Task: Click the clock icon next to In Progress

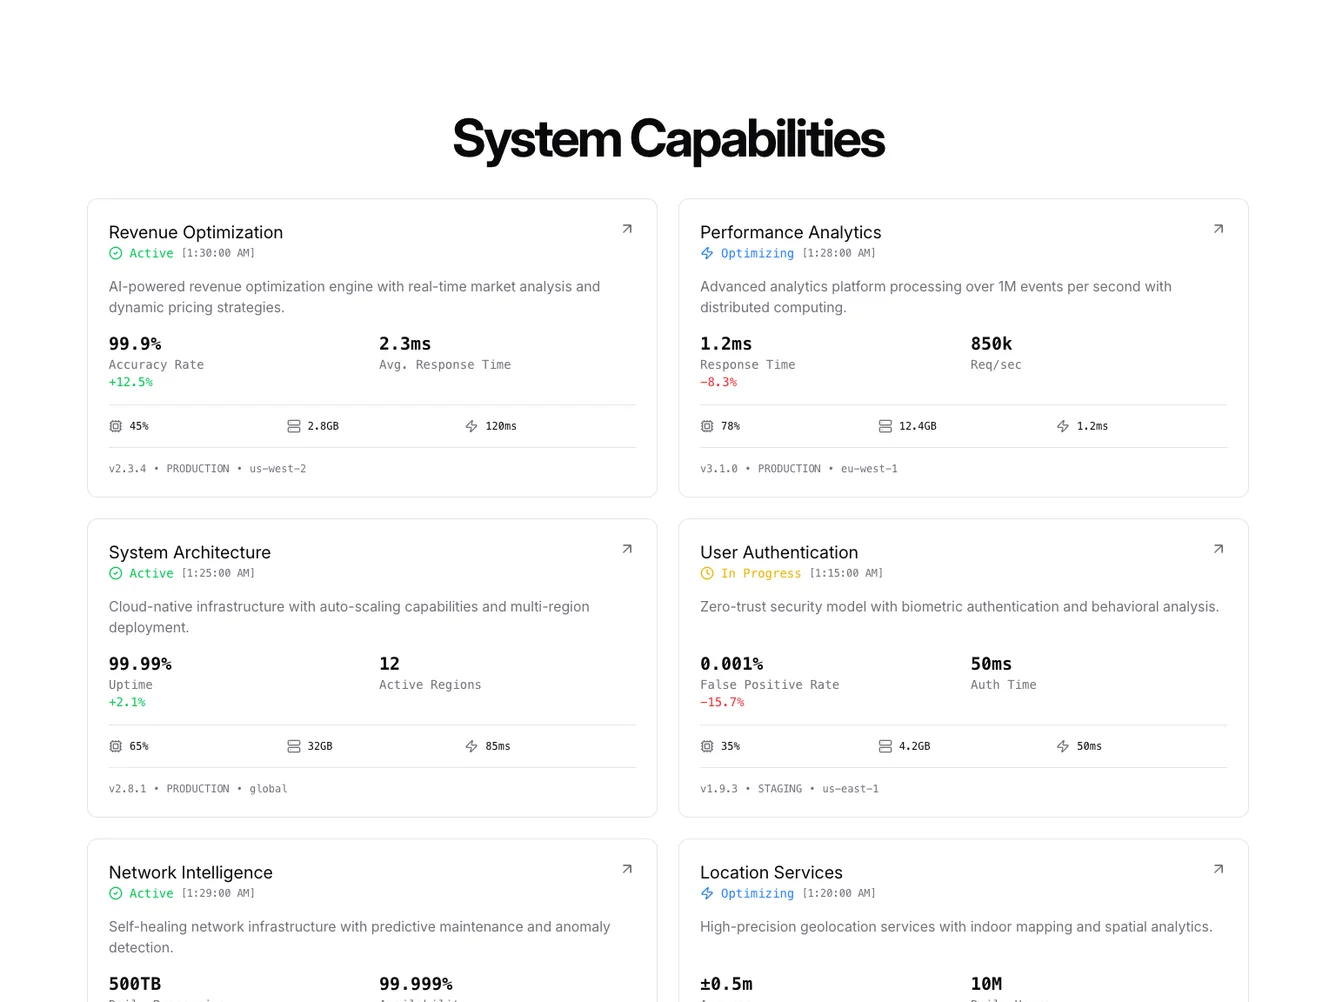Action: coord(707,573)
